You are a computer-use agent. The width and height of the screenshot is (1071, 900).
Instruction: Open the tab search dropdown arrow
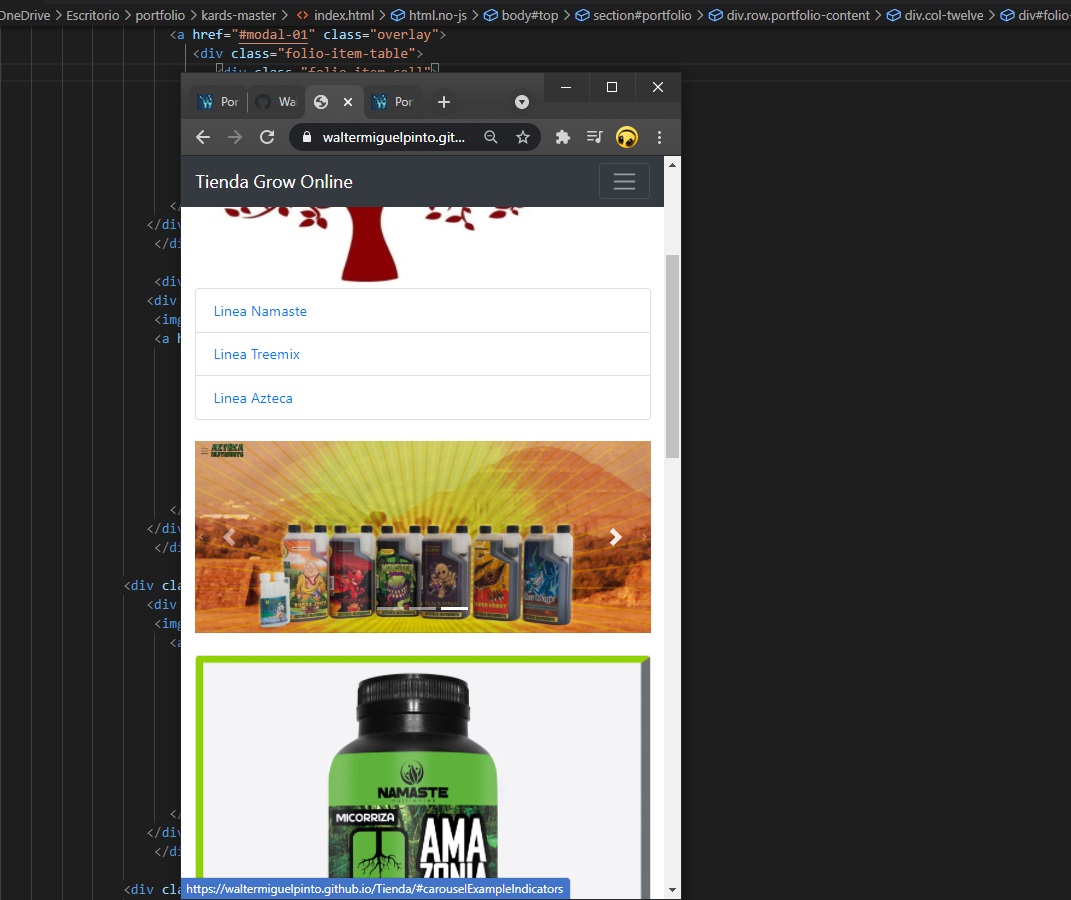[x=521, y=102]
